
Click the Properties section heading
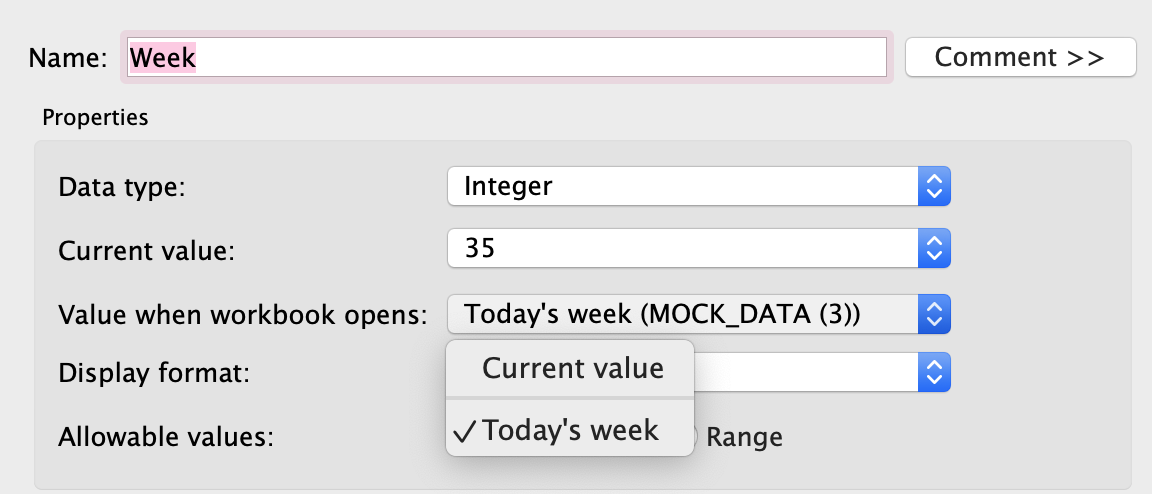[x=95, y=118]
